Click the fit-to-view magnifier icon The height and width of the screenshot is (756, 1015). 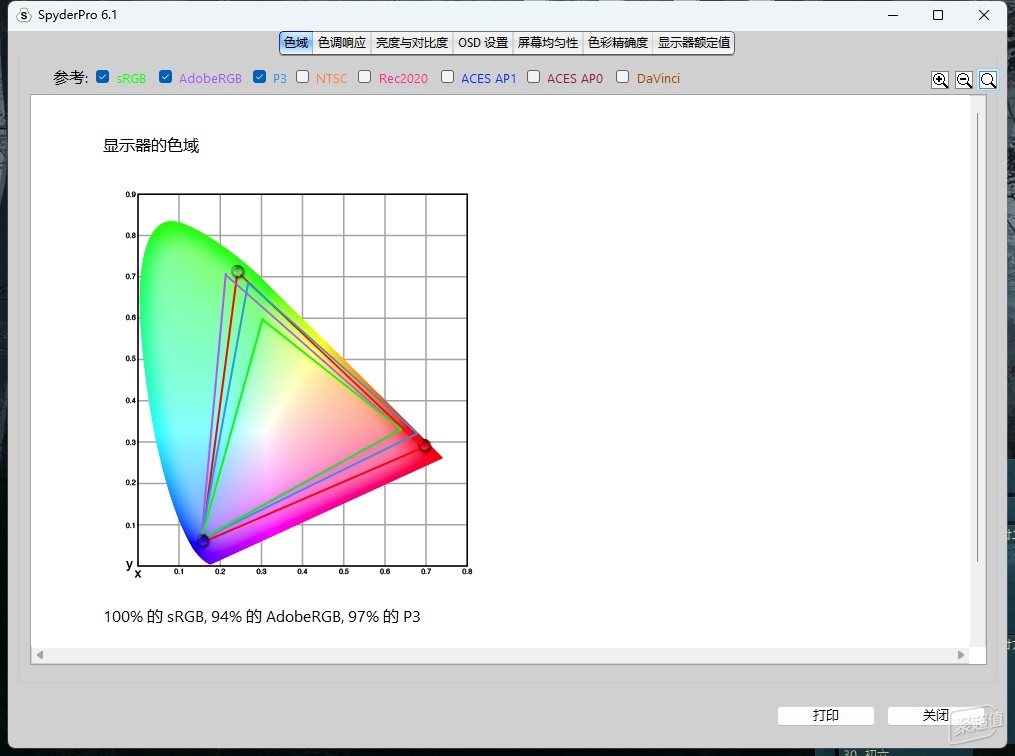coord(988,80)
